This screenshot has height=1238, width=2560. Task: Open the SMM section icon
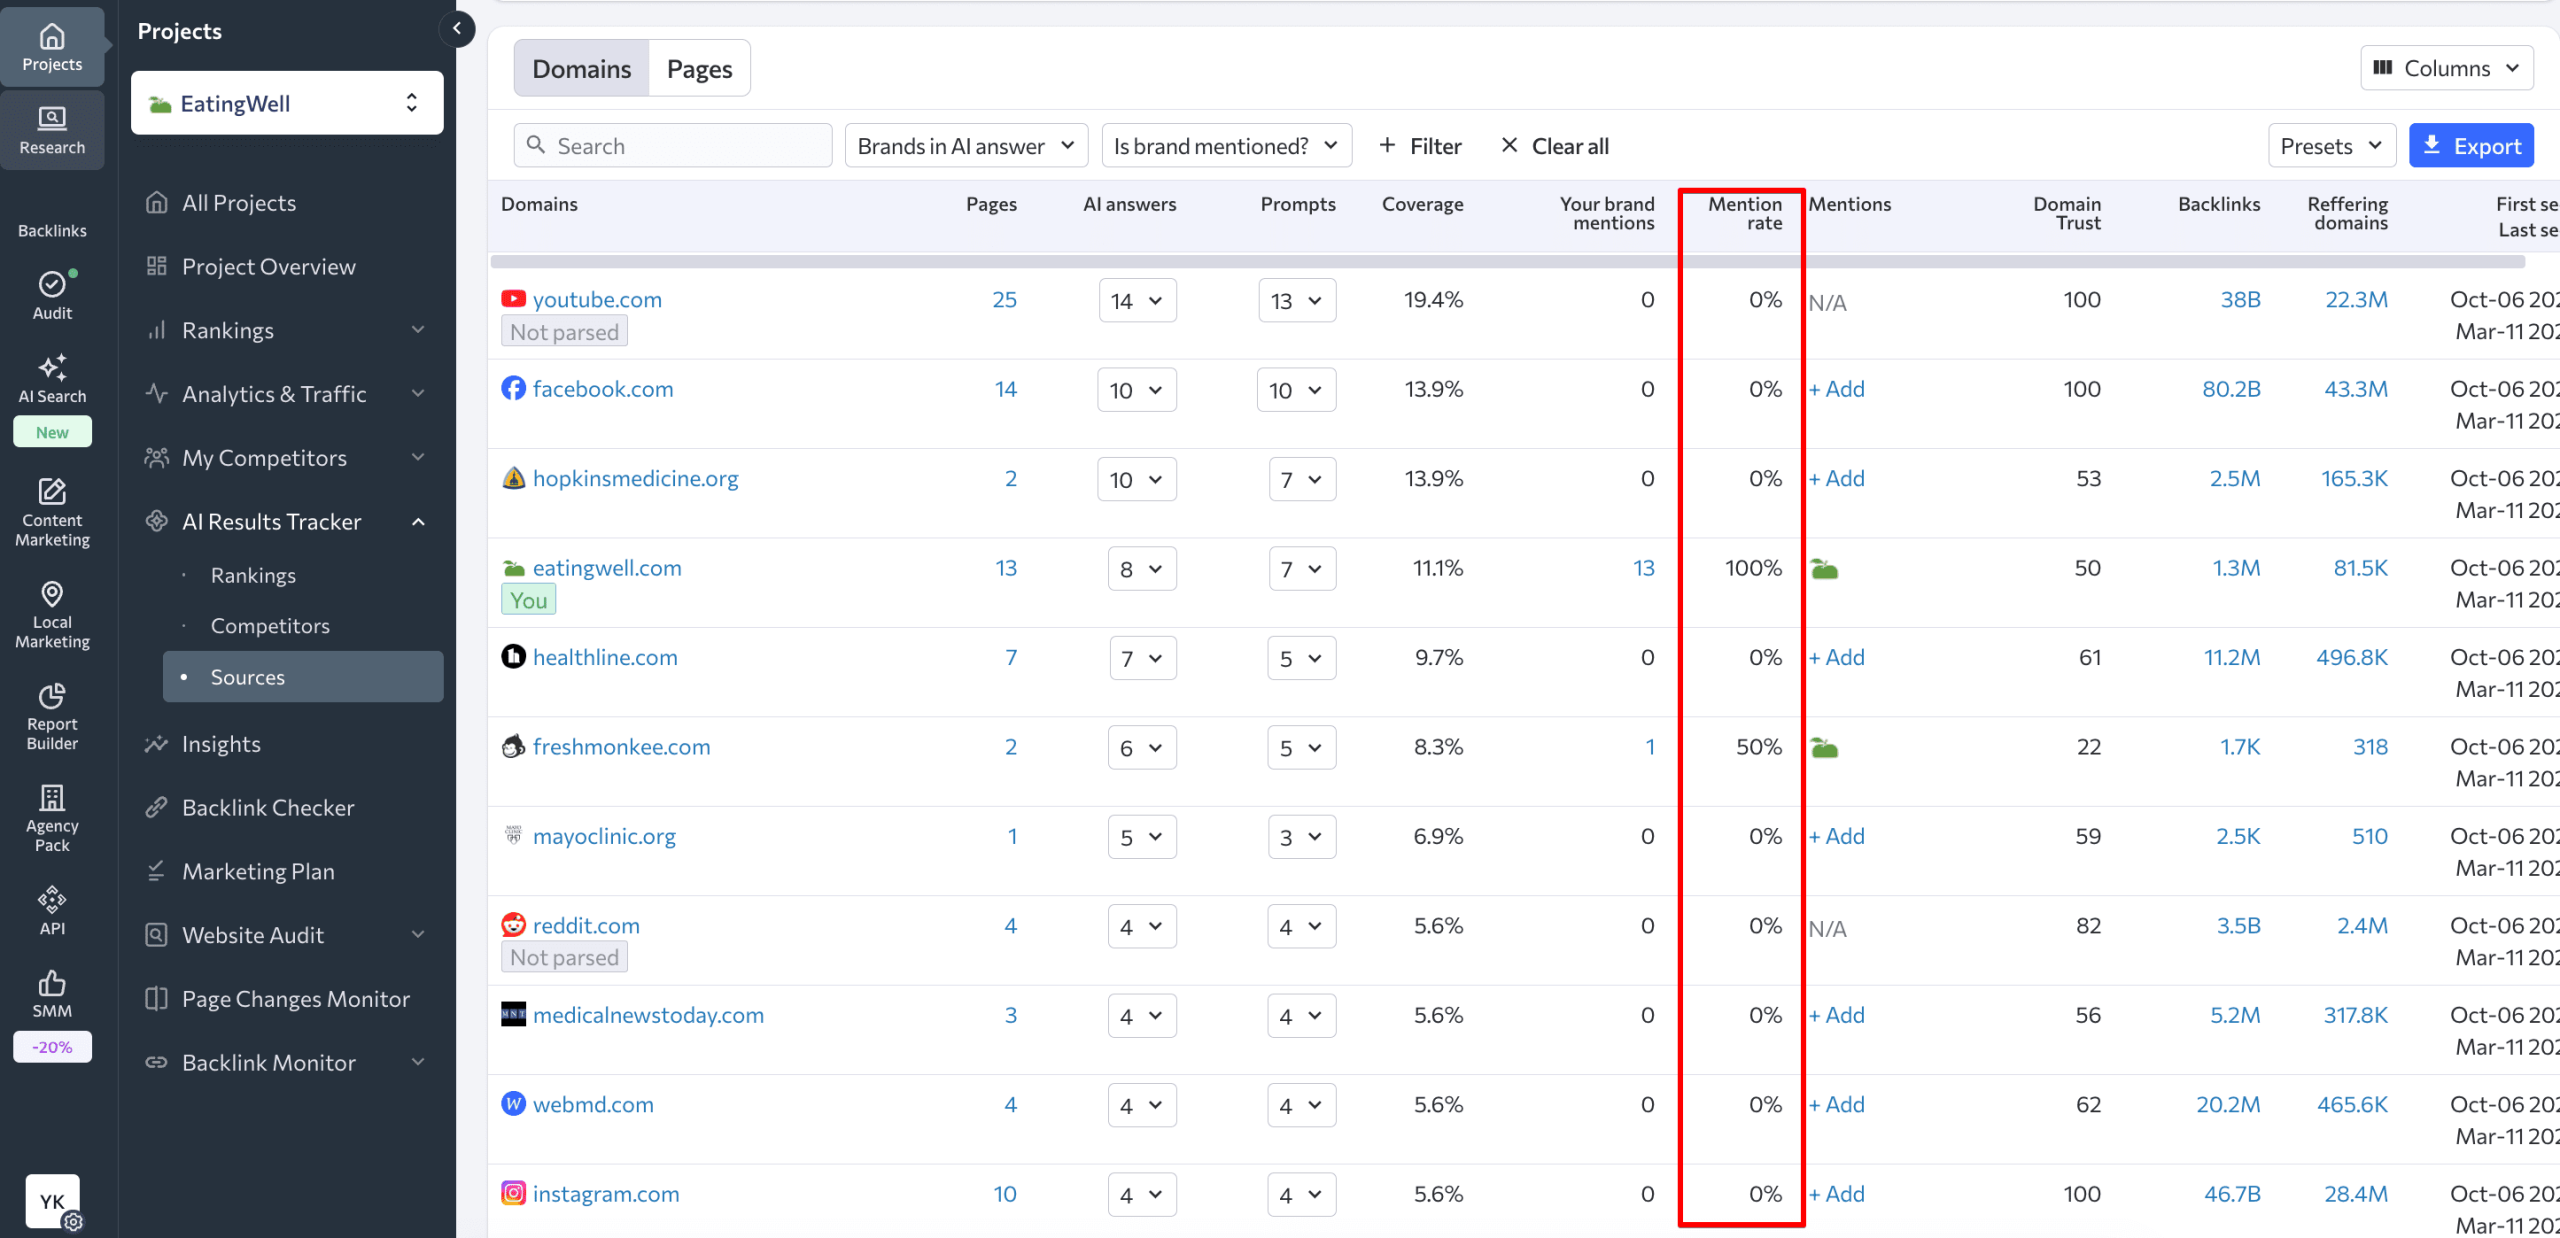click(51, 981)
